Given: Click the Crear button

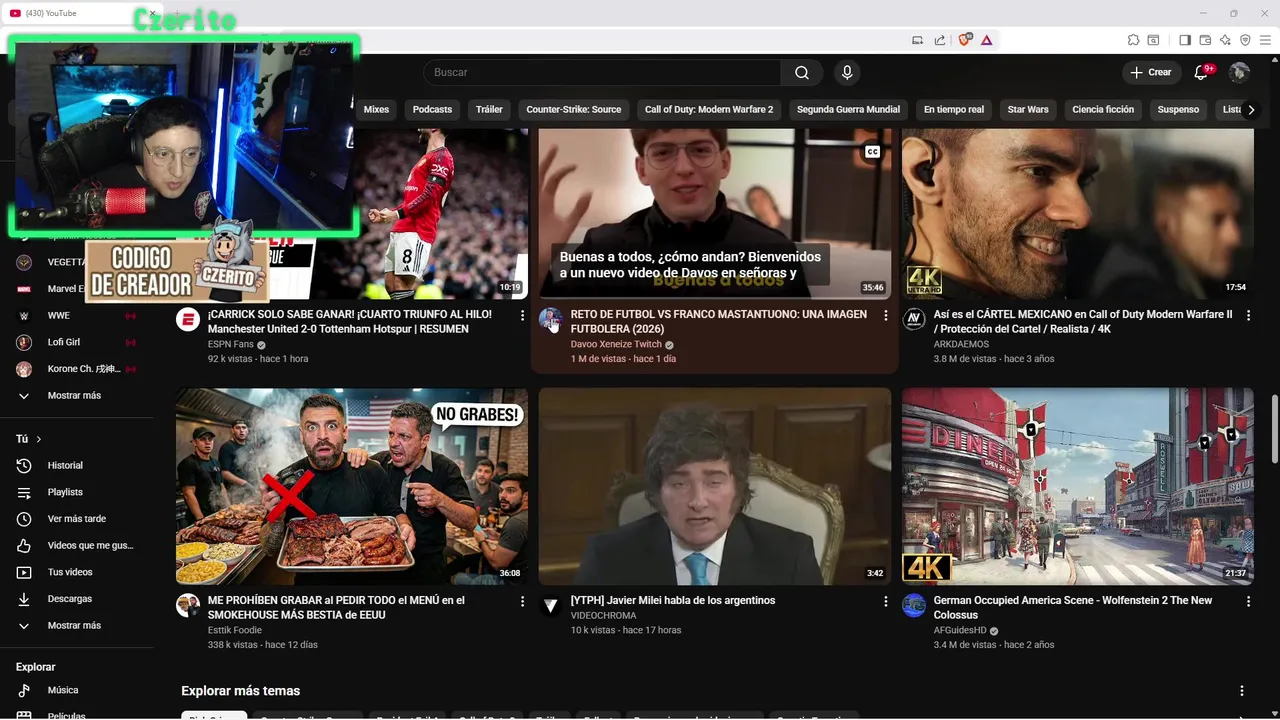Looking at the screenshot, I should click(1151, 72).
